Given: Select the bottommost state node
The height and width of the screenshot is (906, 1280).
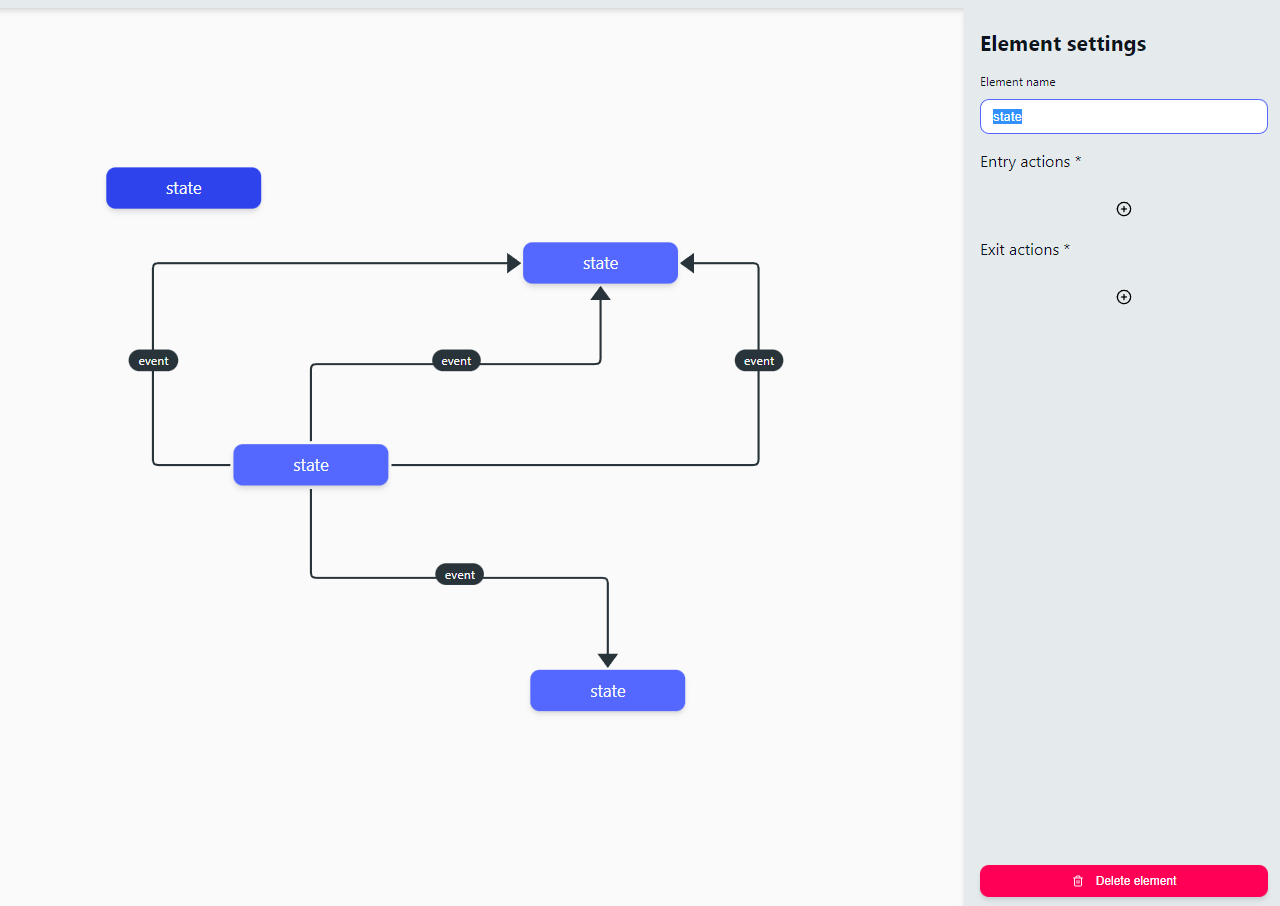Looking at the screenshot, I should coord(608,691).
